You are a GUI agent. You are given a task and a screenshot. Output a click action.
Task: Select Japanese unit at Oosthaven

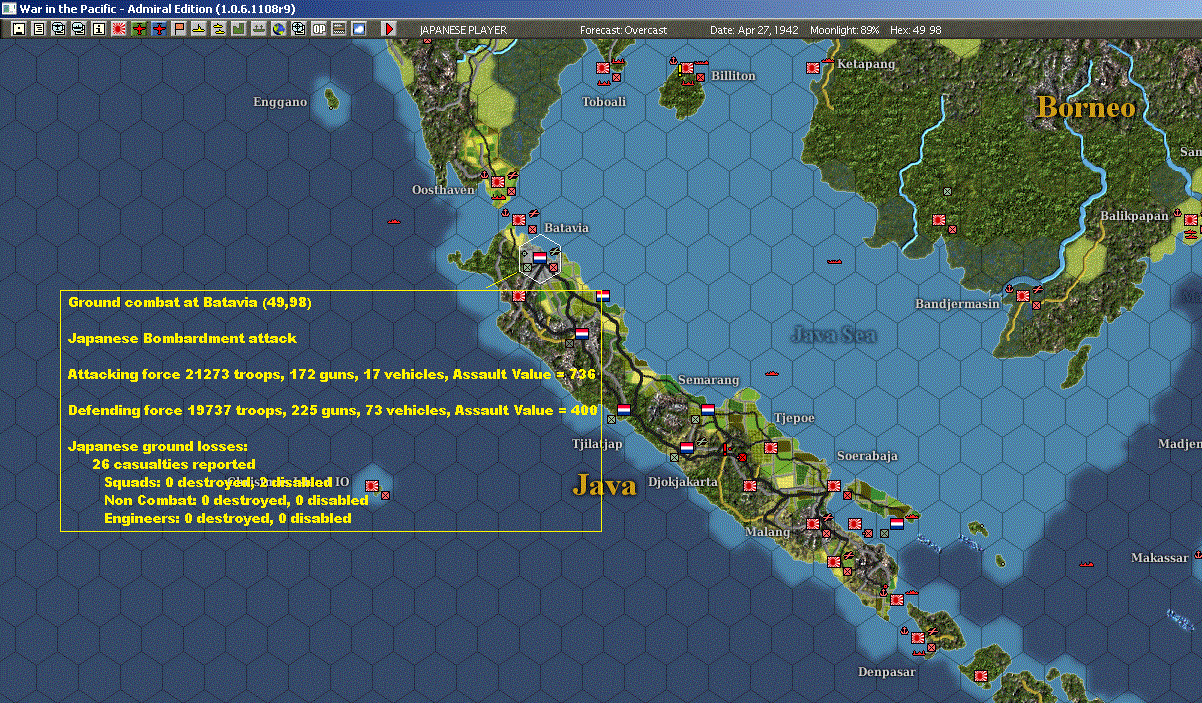coord(497,183)
